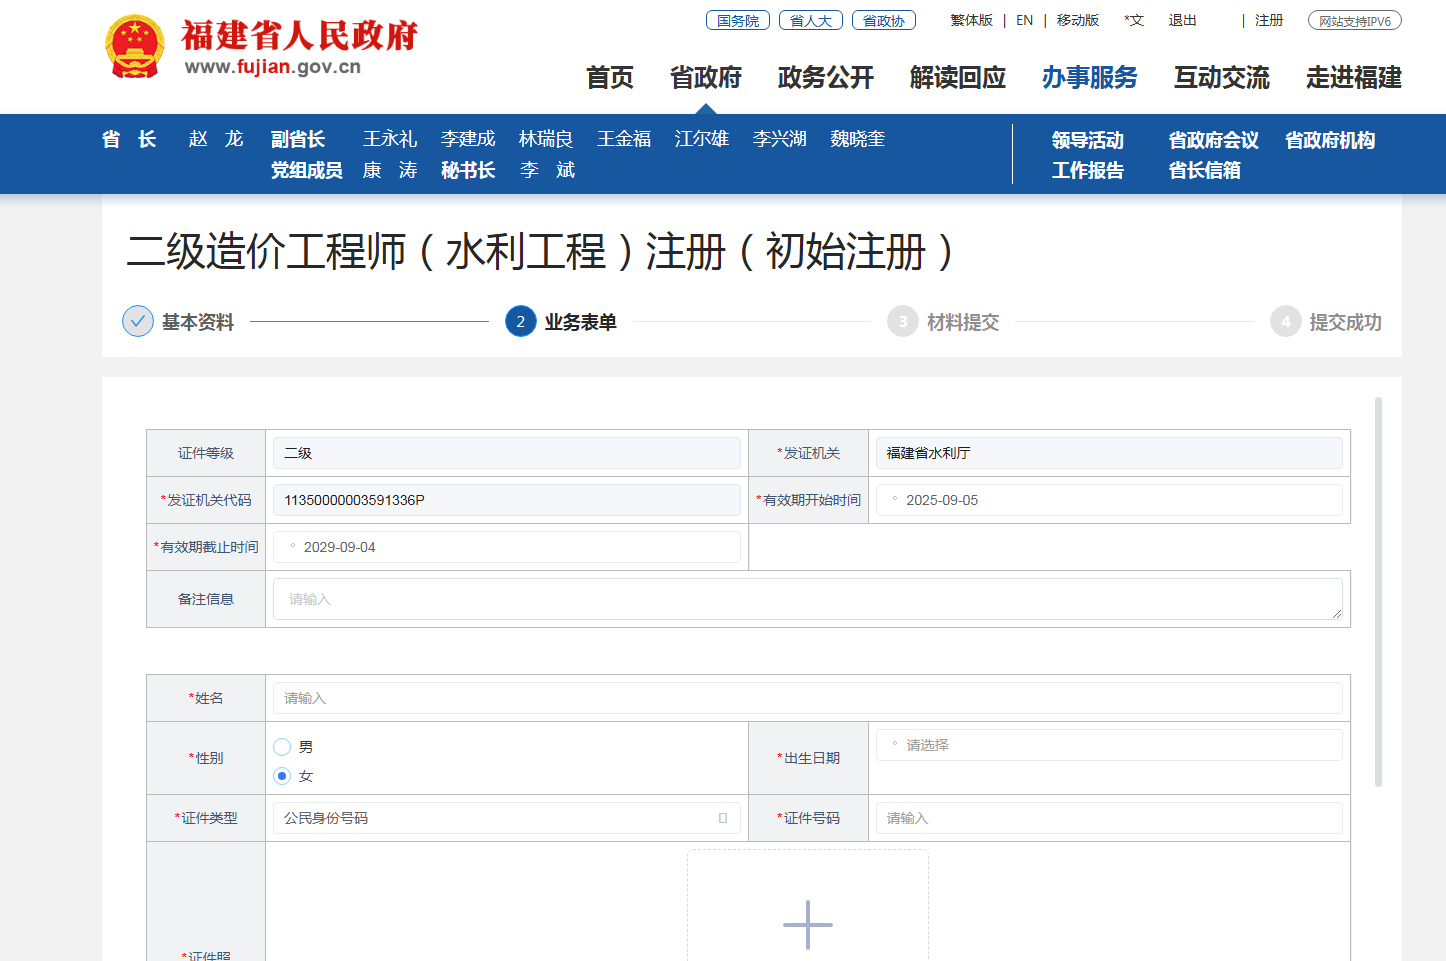Open the 证件类型 dropdown

pos(506,818)
